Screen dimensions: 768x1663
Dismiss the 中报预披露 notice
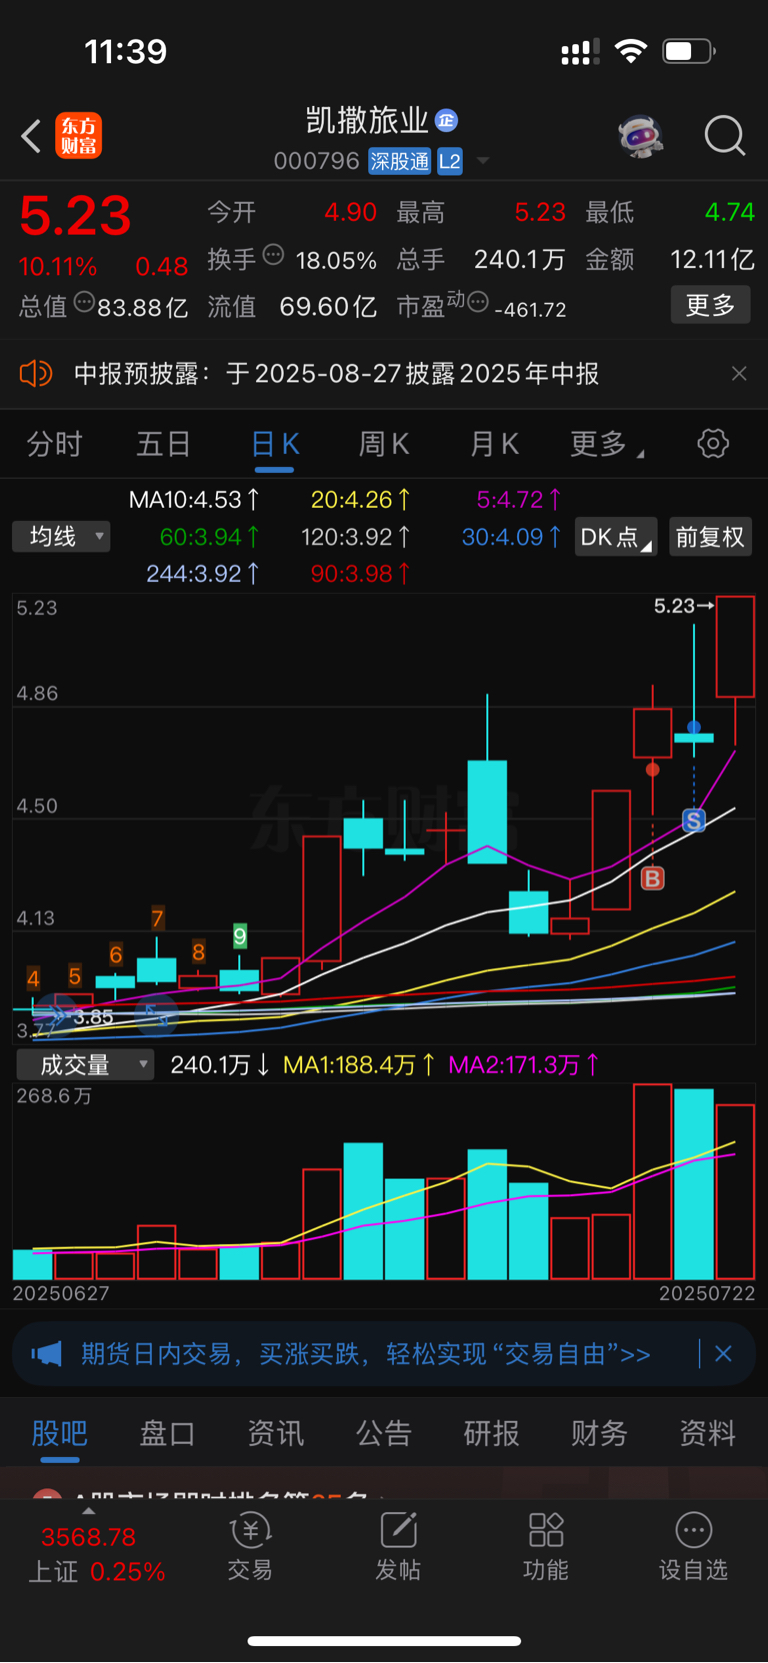pos(739,373)
